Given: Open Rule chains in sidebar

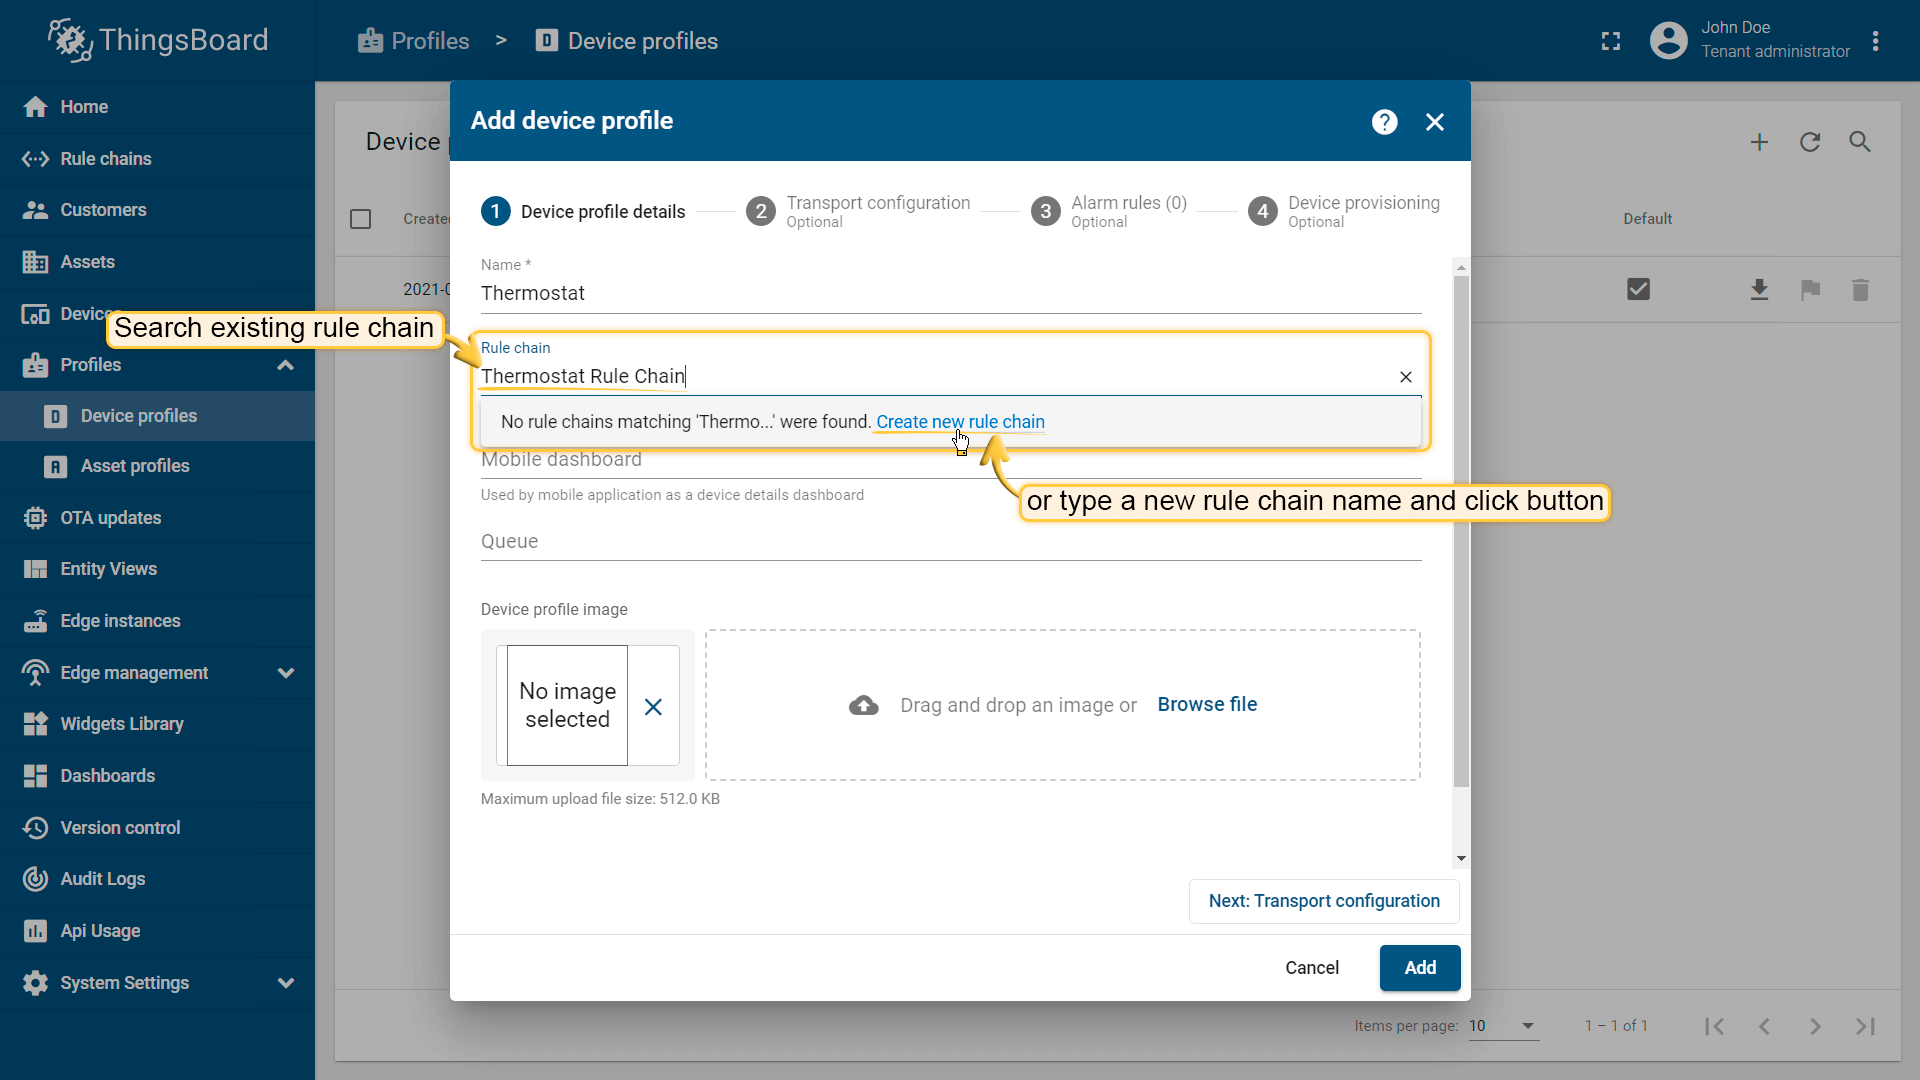Looking at the screenshot, I should 105,159.
